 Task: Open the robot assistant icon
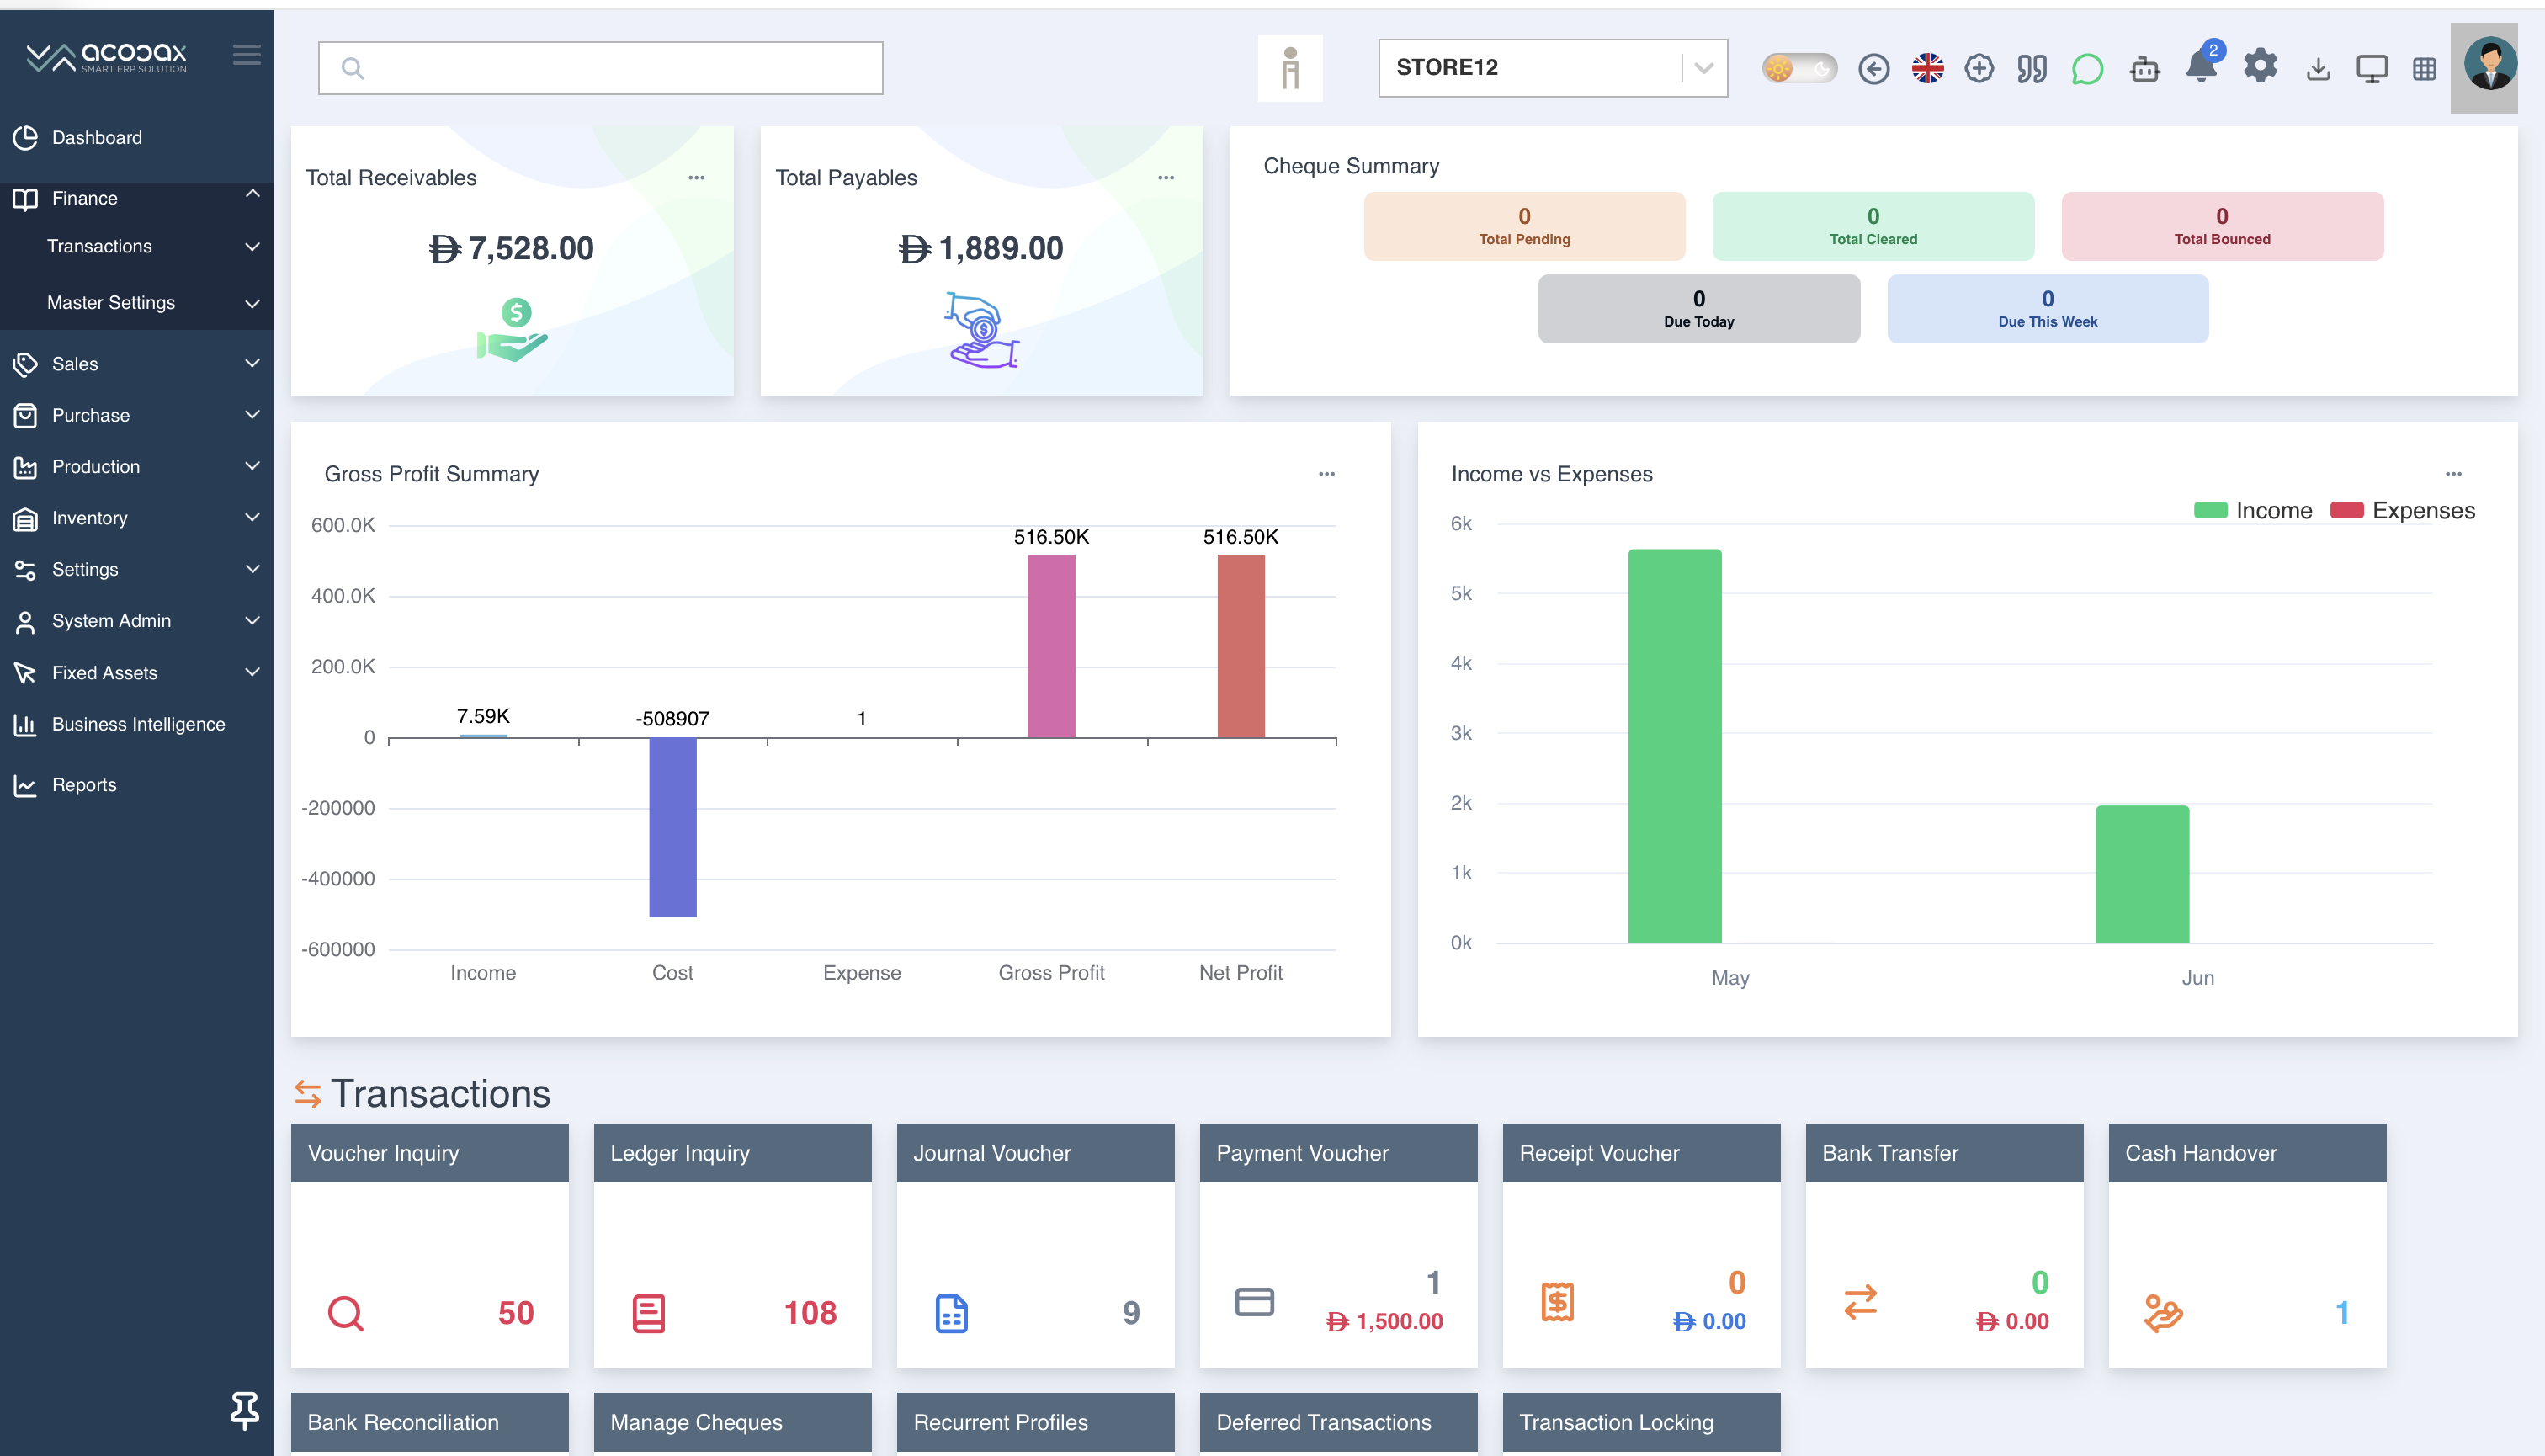coord(2144,68)
